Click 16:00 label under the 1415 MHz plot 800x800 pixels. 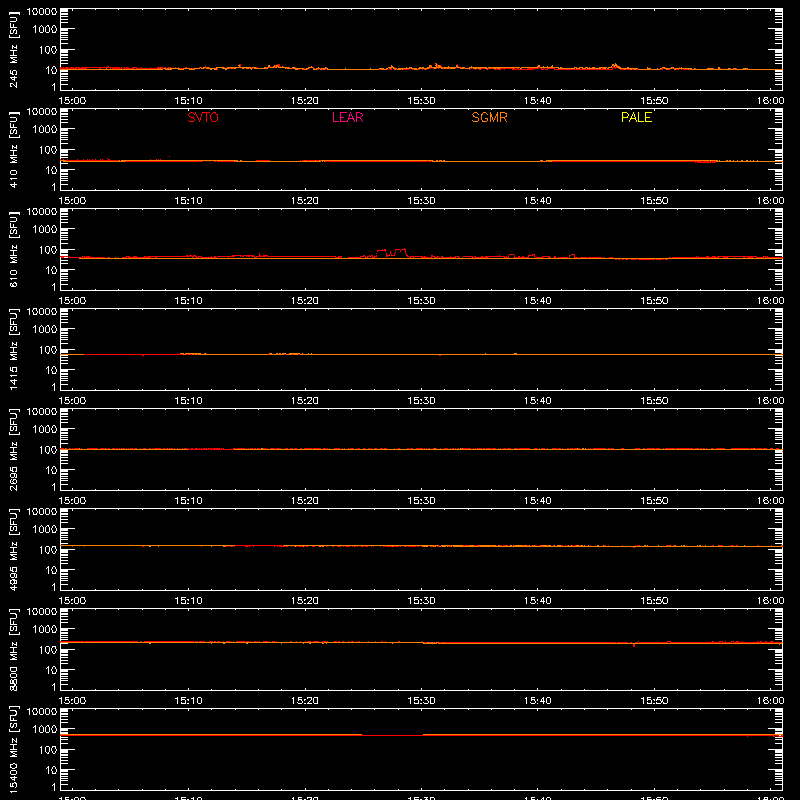click(x=770, y=401)
